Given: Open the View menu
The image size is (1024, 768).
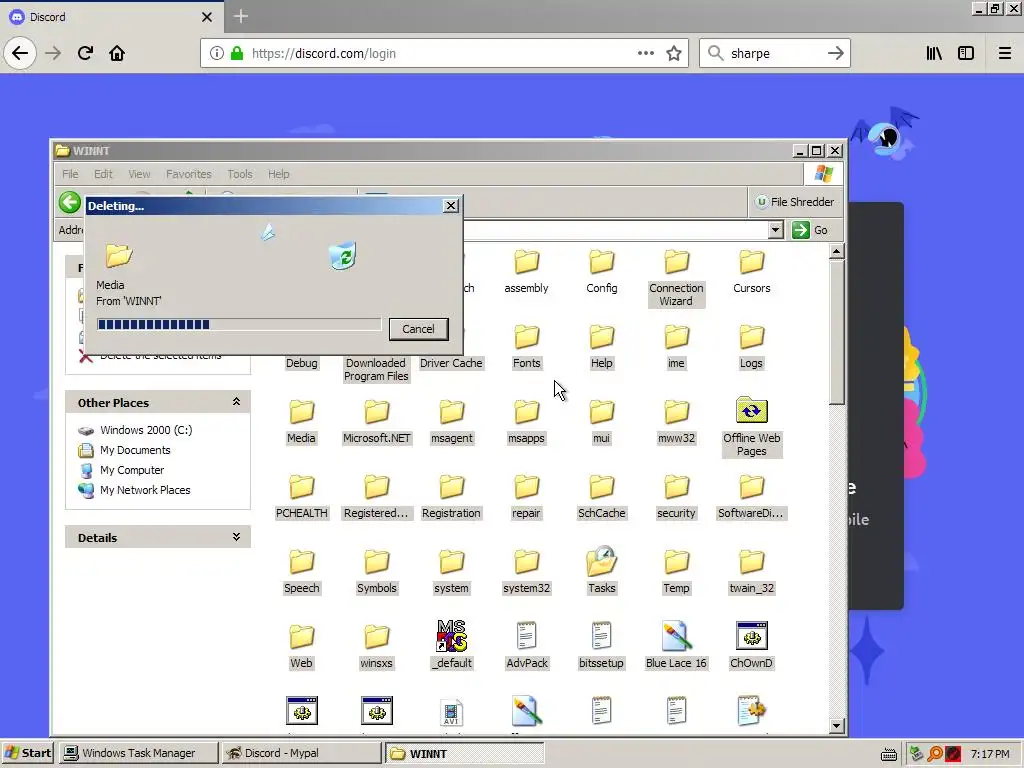Looking at the screenshot, I should (x=139, y=174).
